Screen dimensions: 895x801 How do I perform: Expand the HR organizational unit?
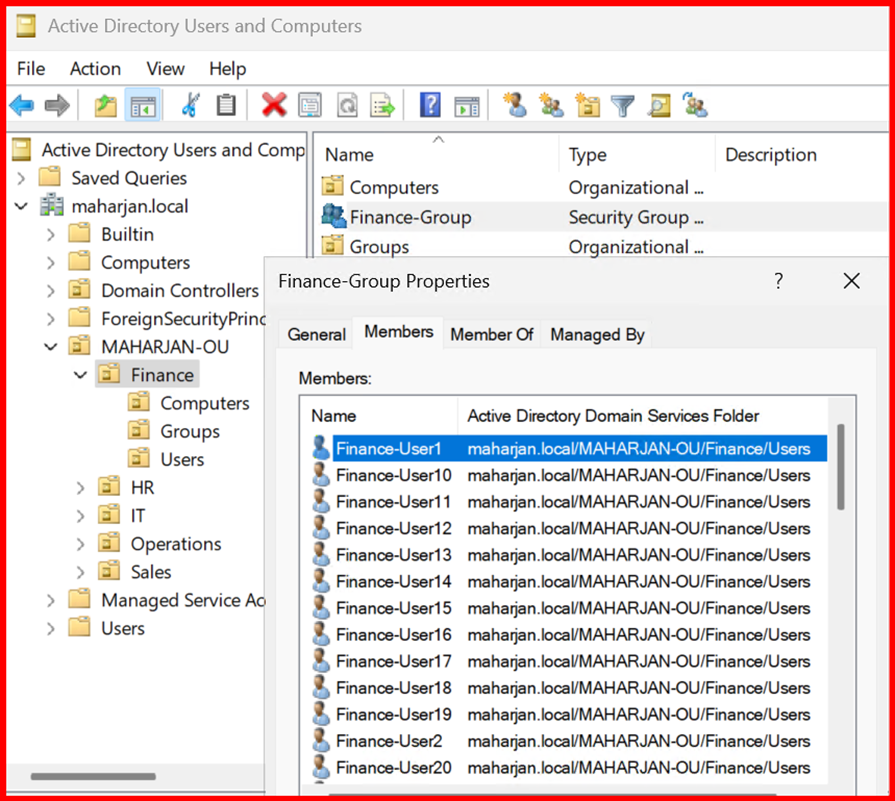click(81, 488)
